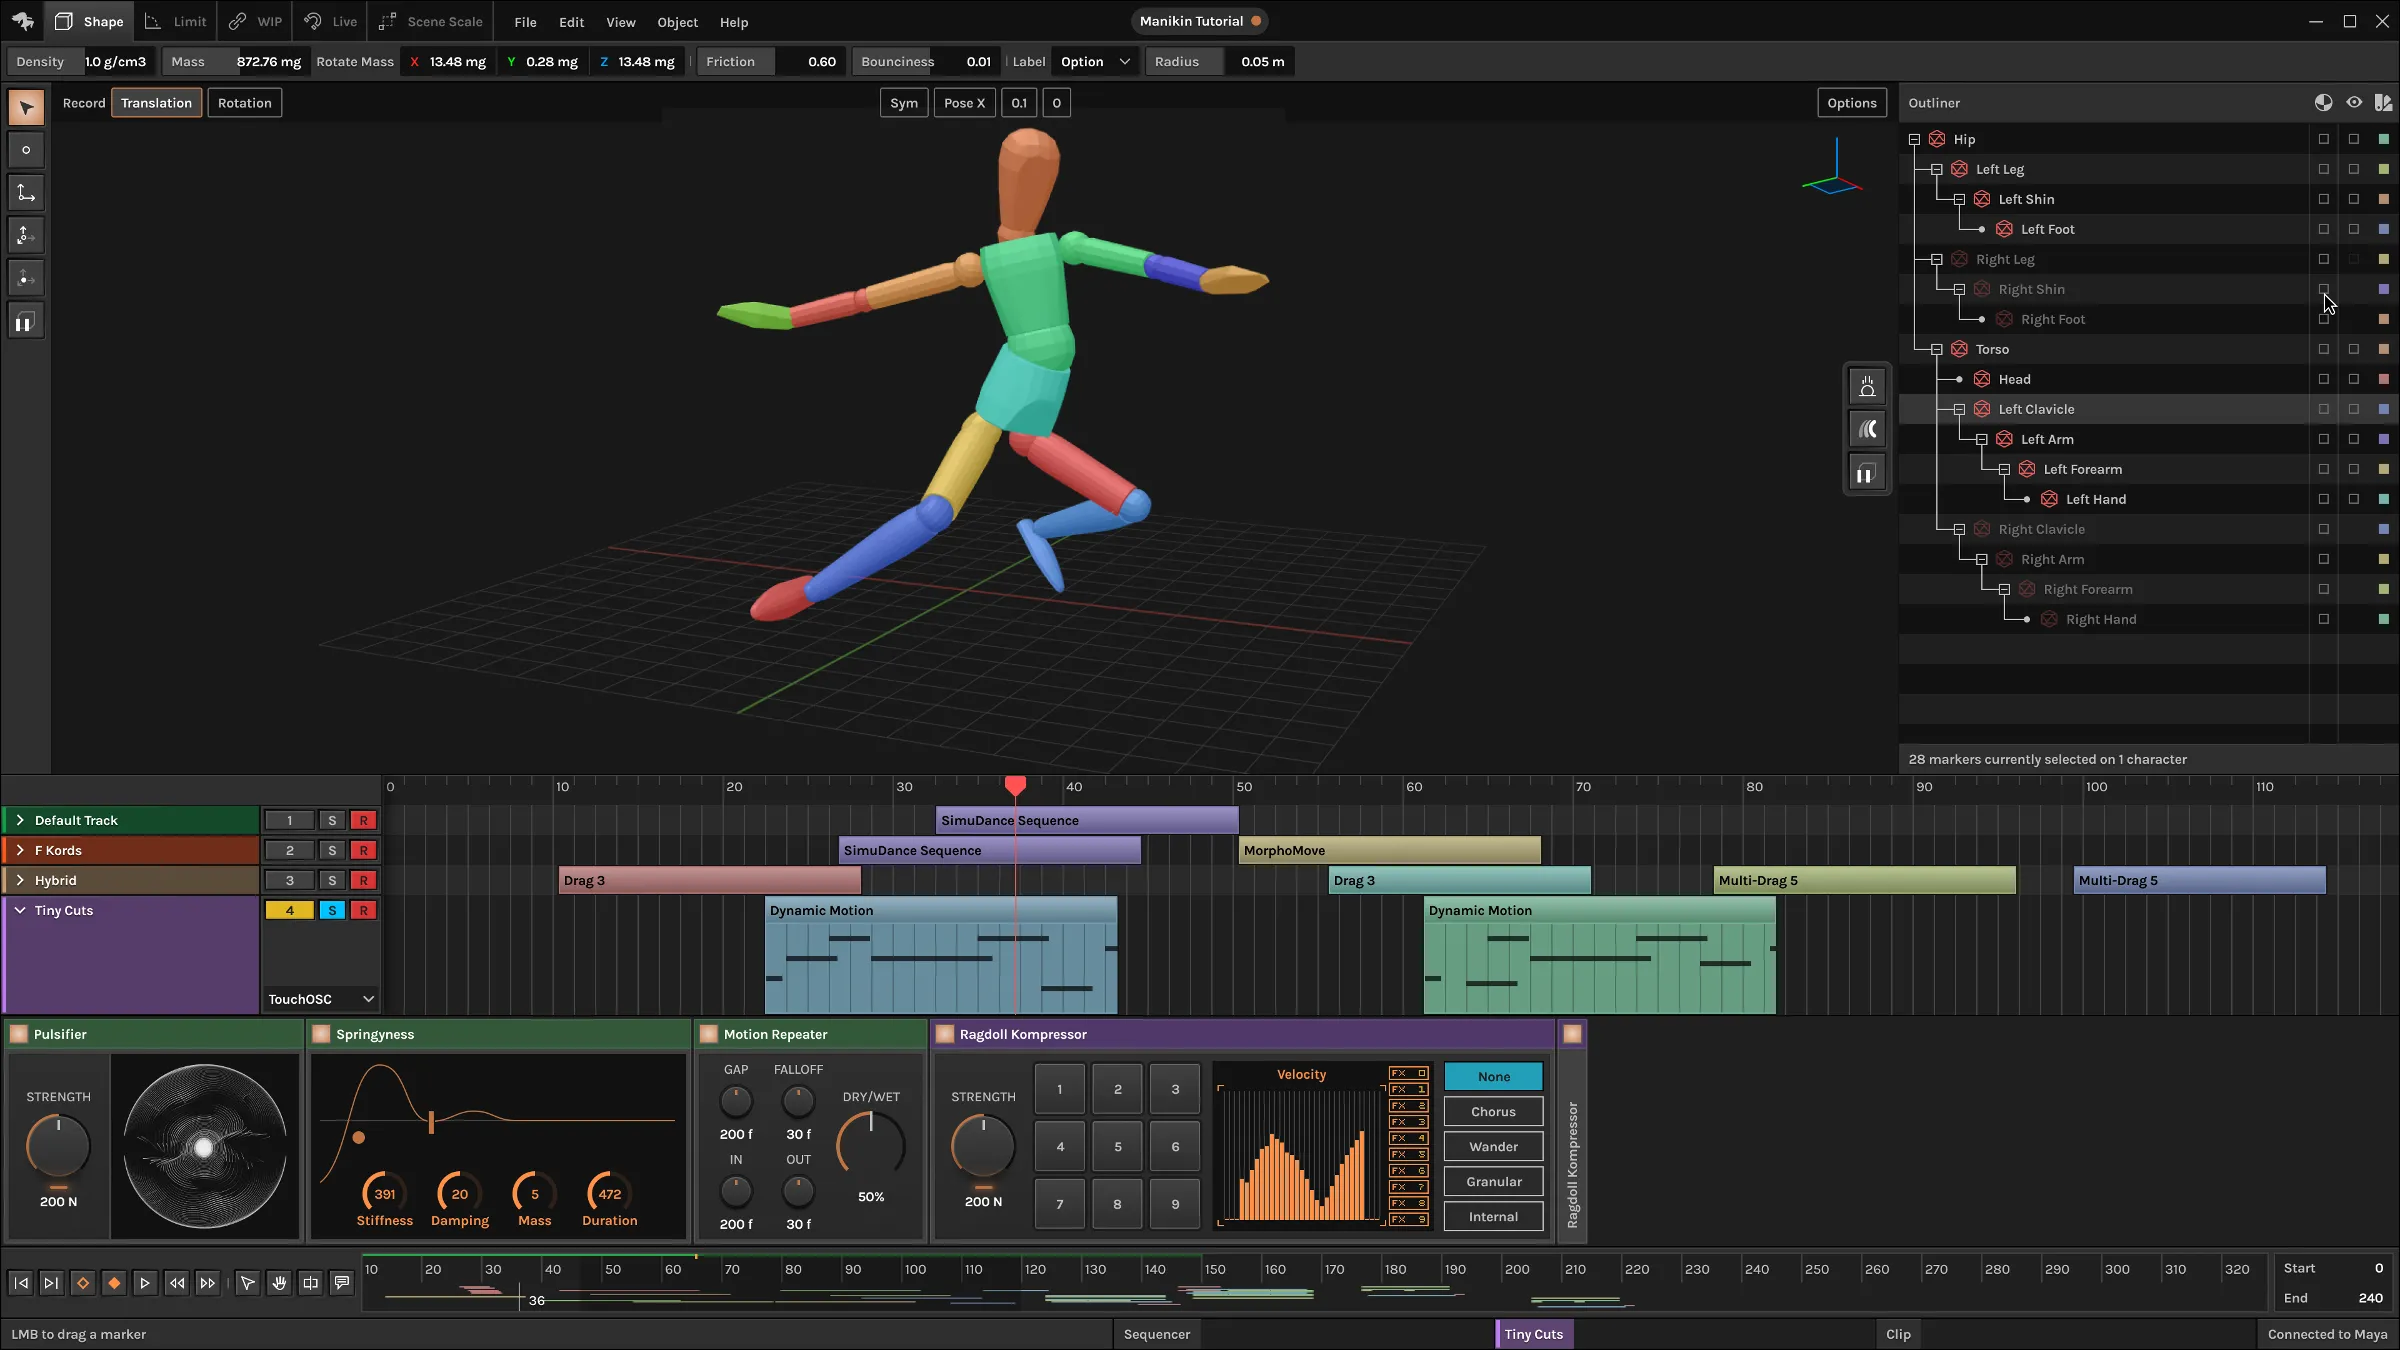This screenshot has height=1350, width=2400.
Task: Collapse the Tiny Cuts track chevron
Action: pos(19,910)
